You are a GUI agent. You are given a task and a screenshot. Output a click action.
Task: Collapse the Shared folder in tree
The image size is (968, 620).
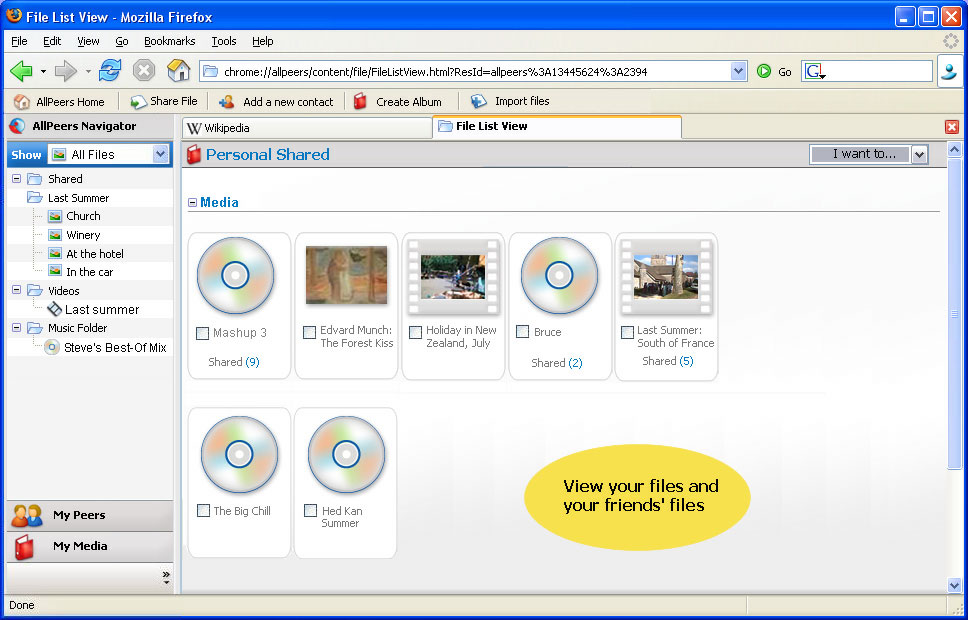17,179
